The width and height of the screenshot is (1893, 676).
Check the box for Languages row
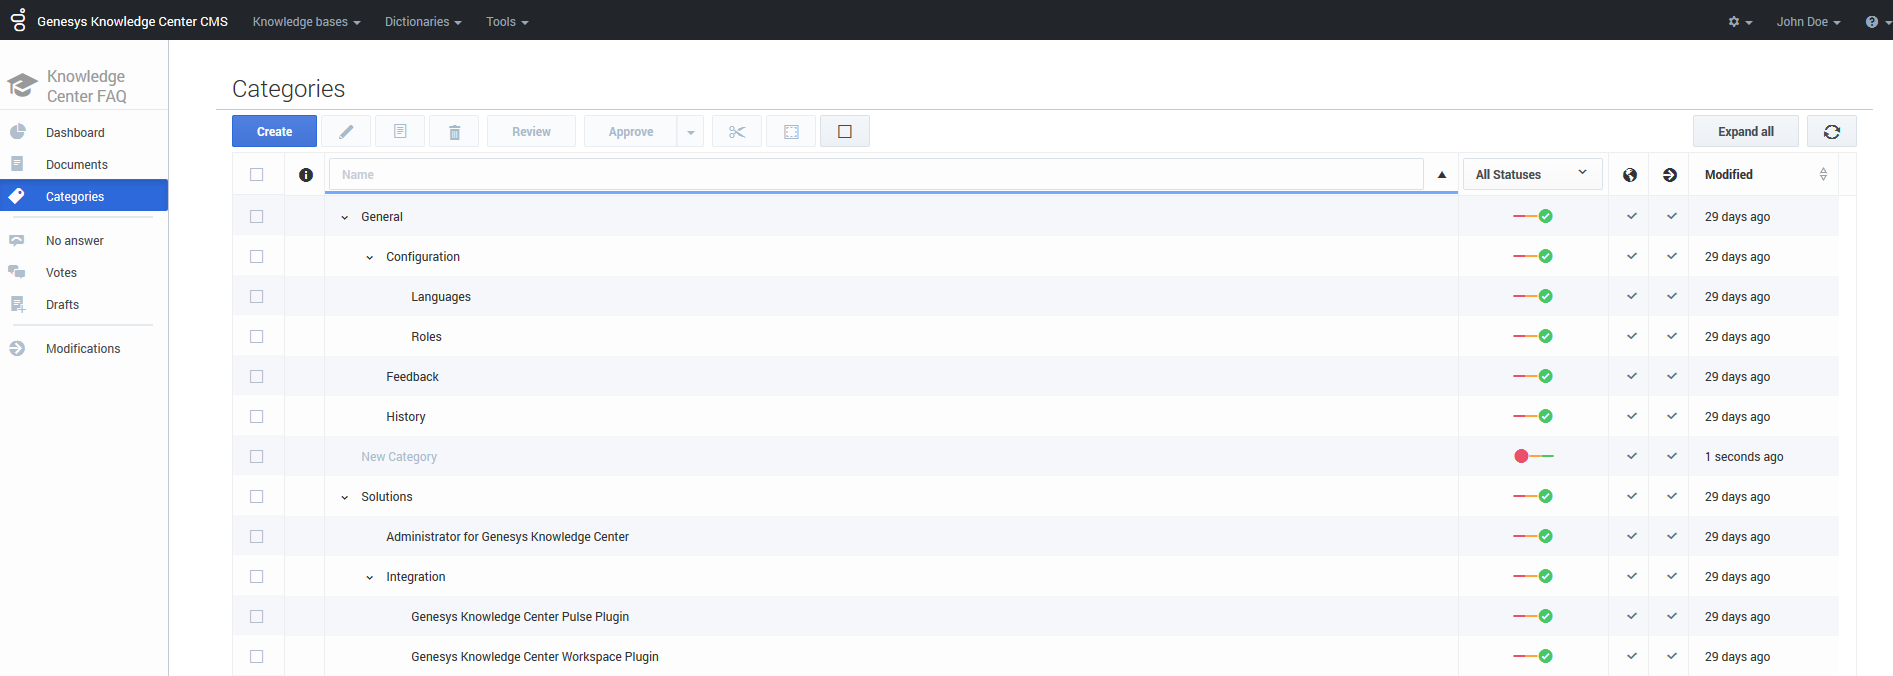pos(257,297)
